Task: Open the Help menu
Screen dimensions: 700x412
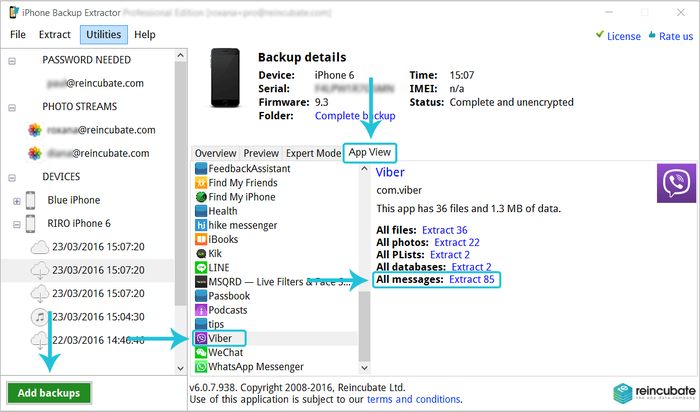Action: [x=145, y=34]
